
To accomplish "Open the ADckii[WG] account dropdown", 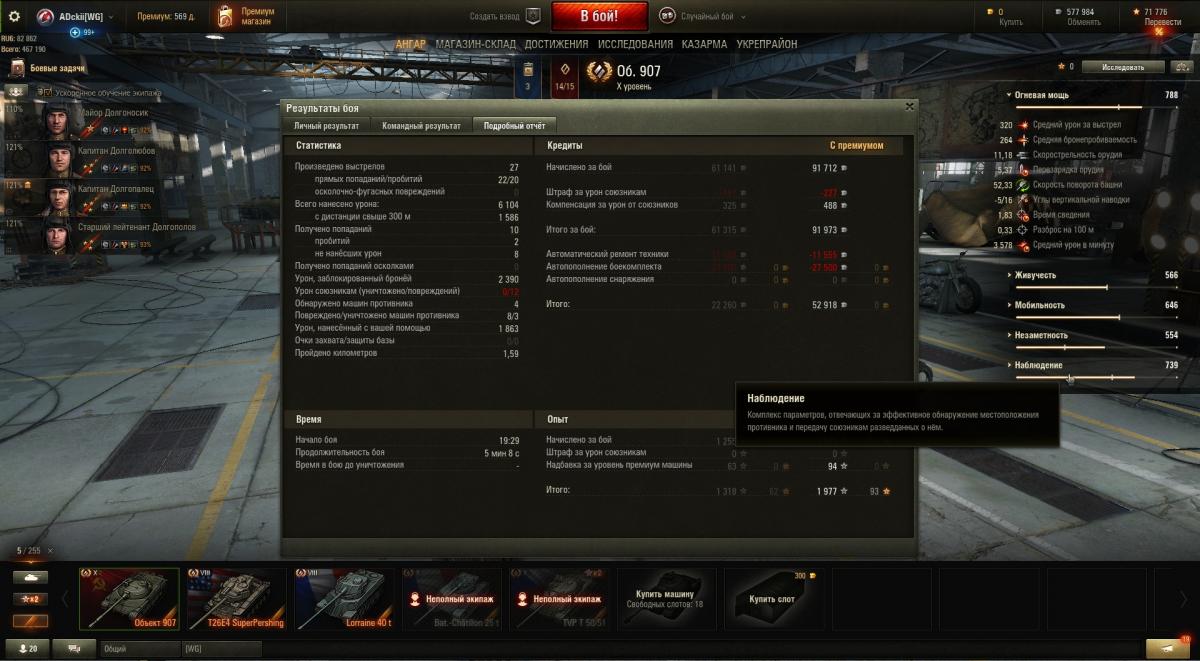I will (75, 16).
